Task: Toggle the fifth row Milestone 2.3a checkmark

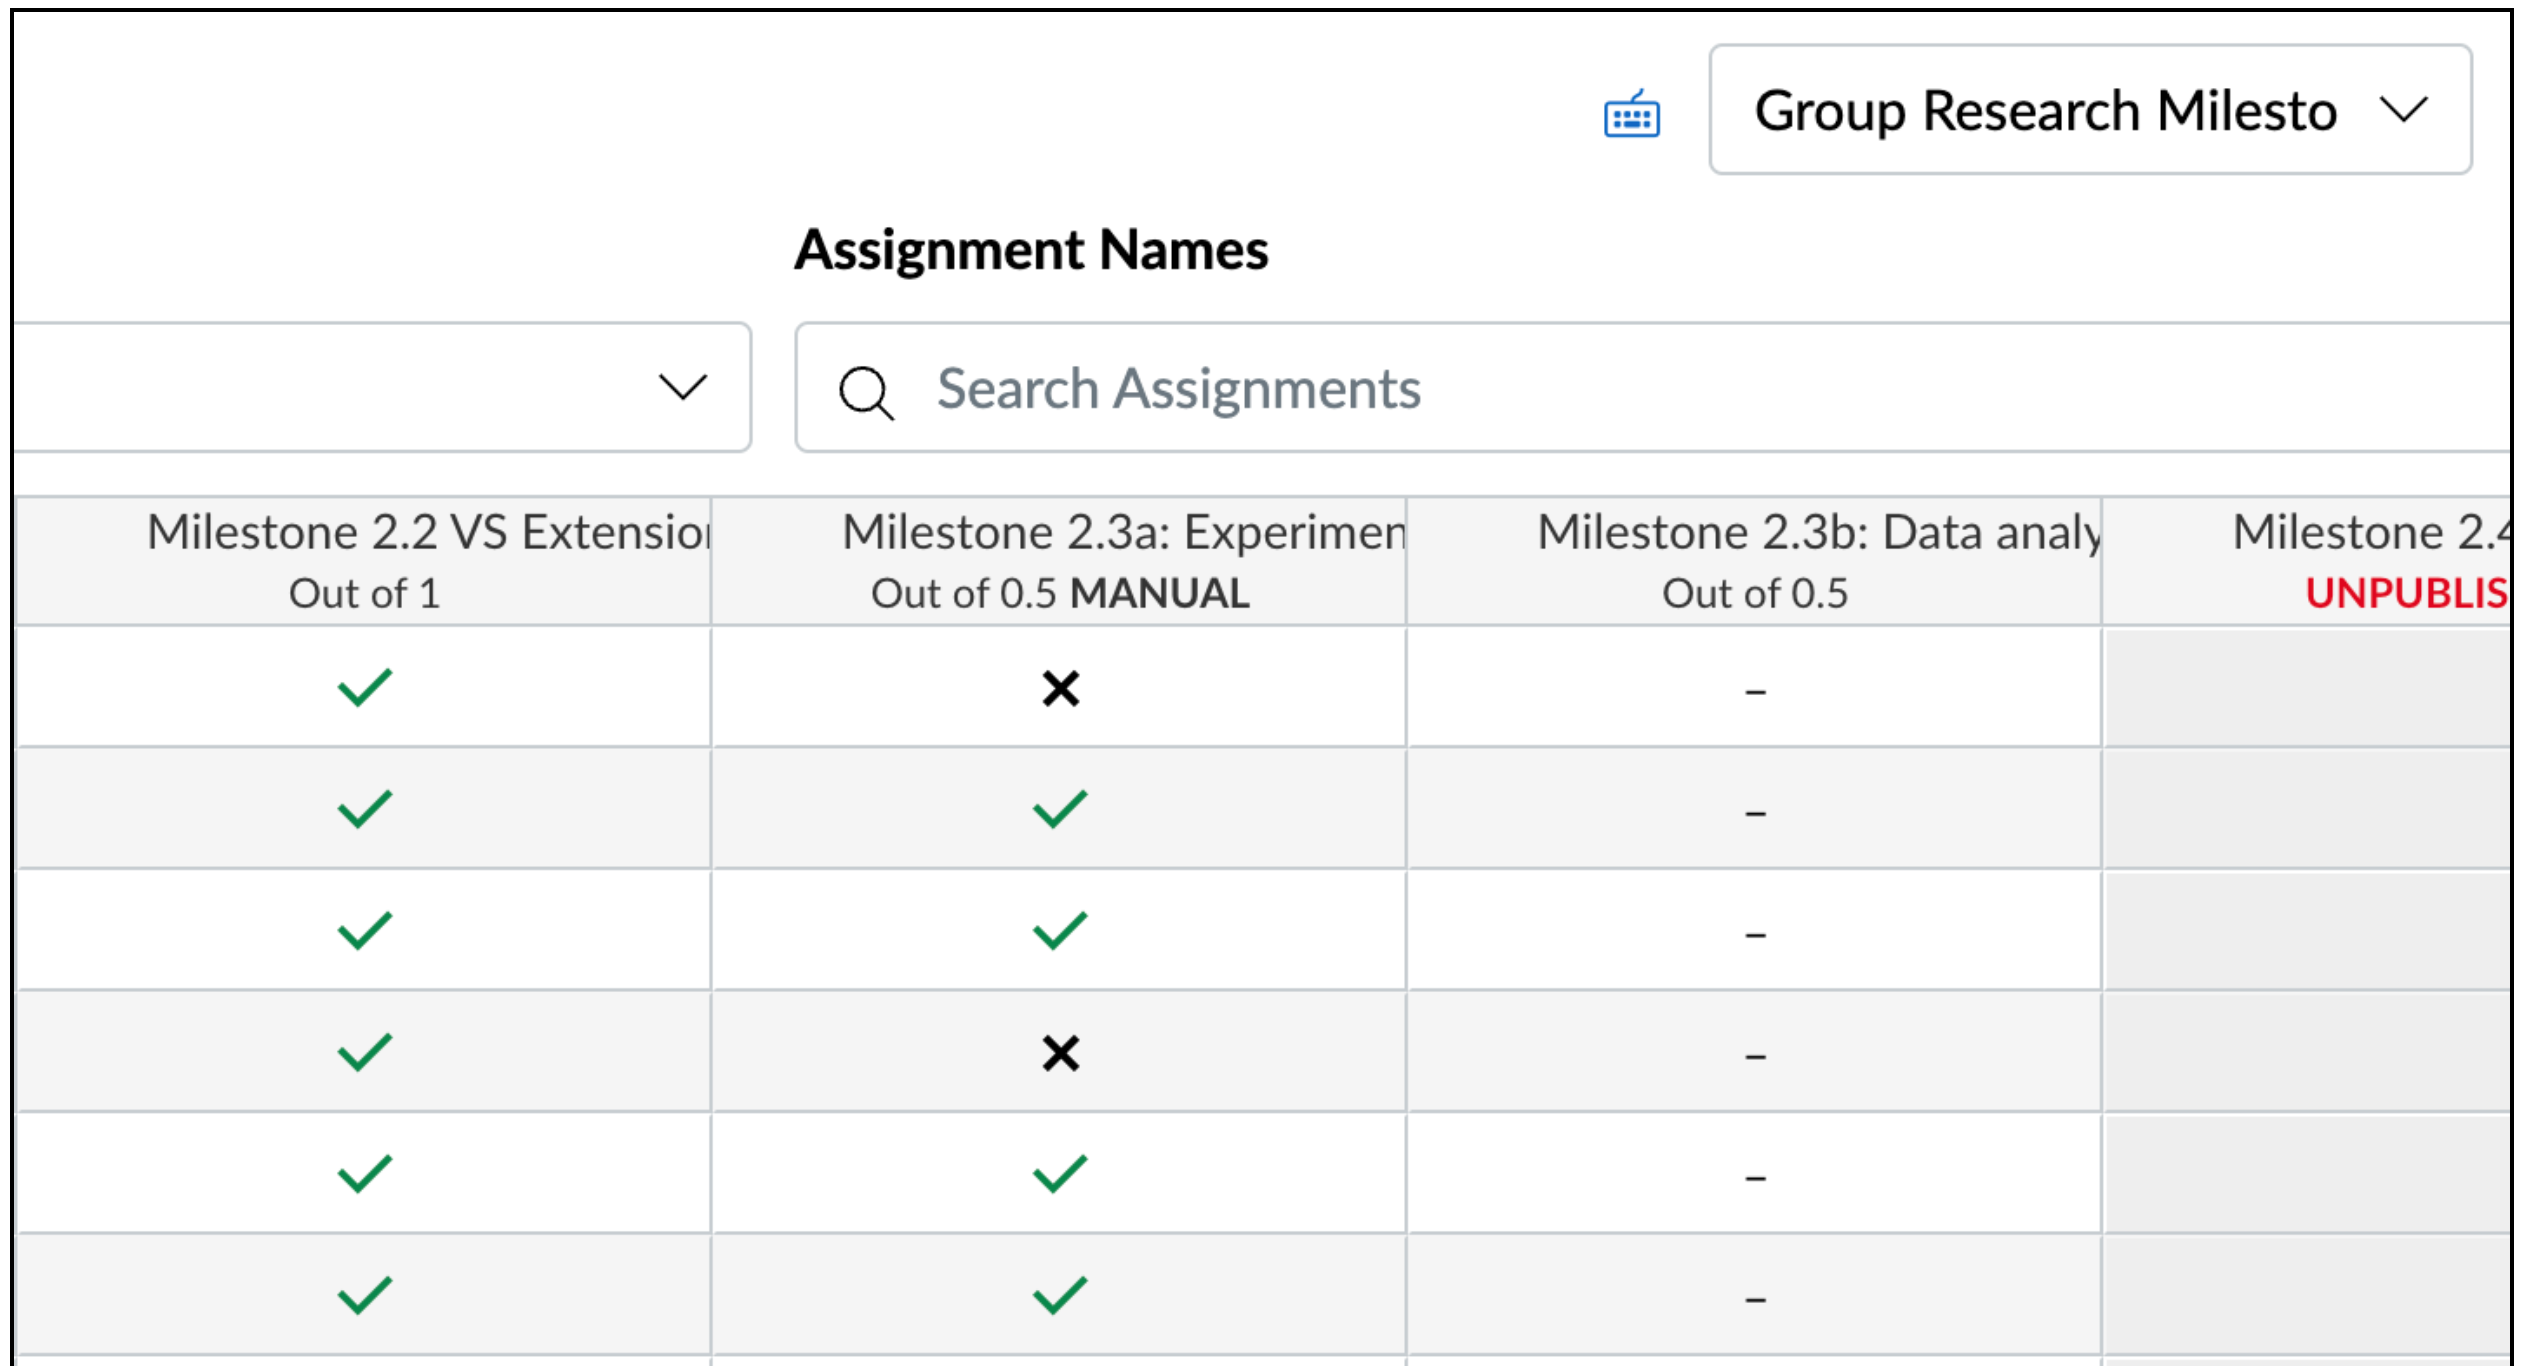Action: 1058,1172
